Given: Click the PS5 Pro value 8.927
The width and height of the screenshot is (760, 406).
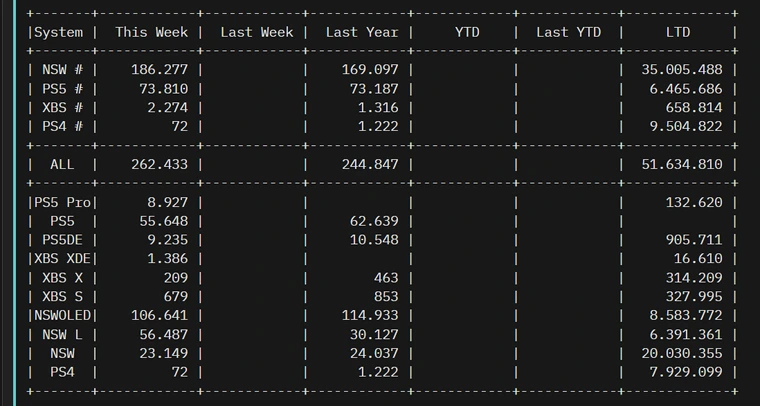Looking at the screenshot, I should 168,203.
